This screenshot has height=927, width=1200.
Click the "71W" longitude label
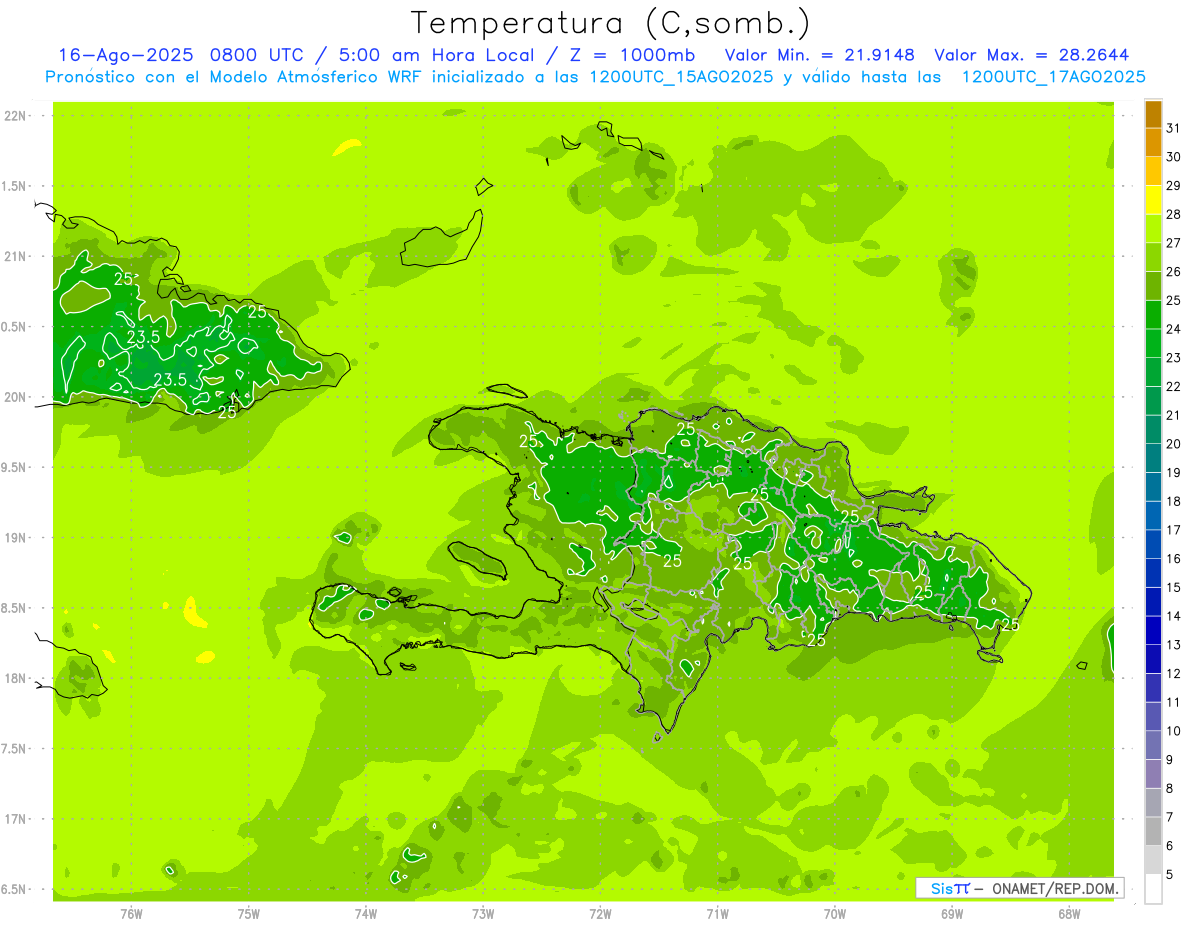point(717,914)
